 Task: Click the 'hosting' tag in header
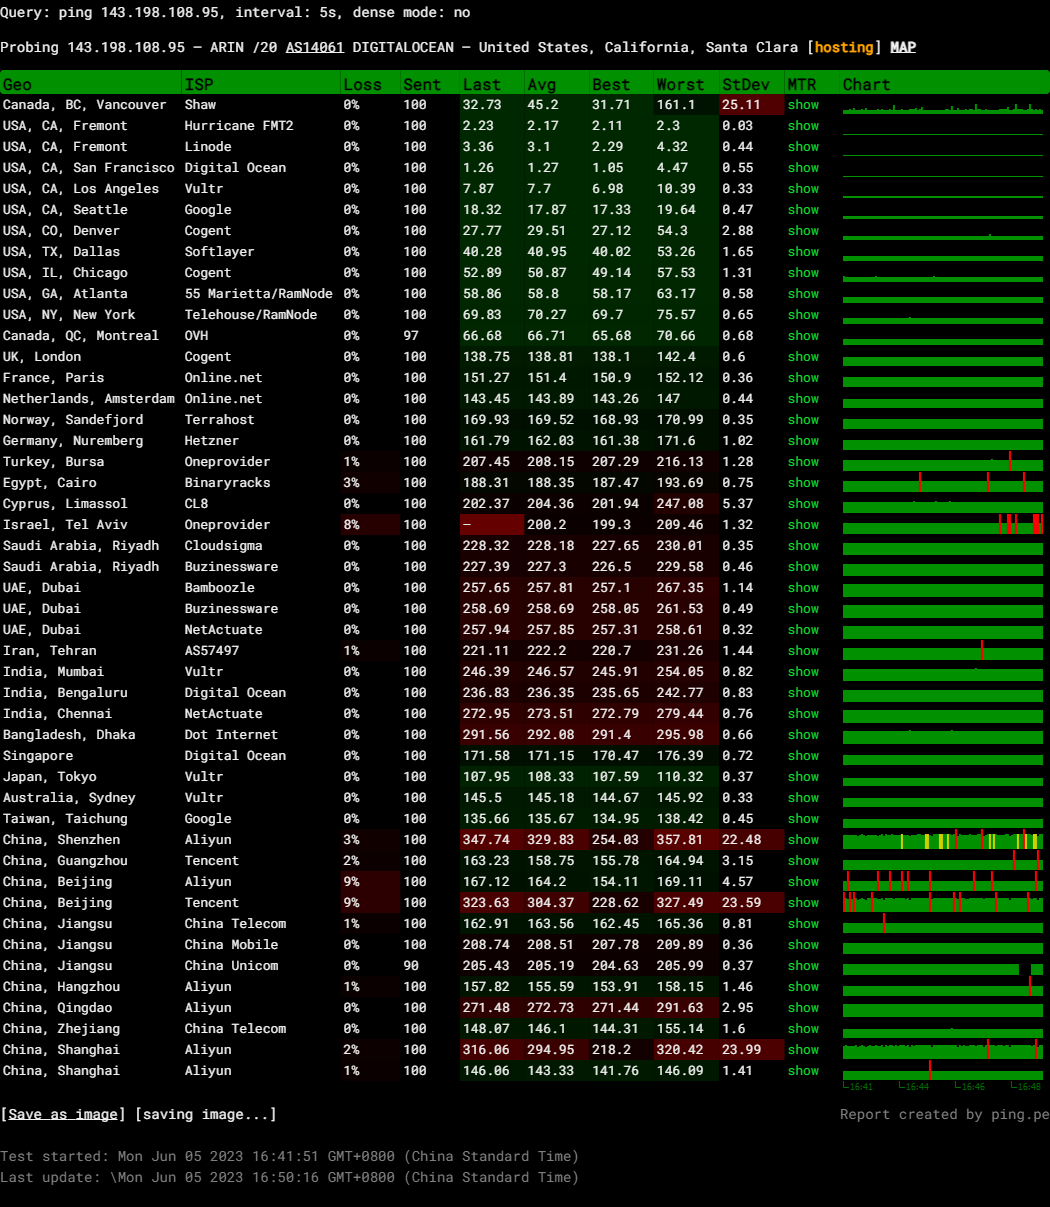(x=843, y=47)
